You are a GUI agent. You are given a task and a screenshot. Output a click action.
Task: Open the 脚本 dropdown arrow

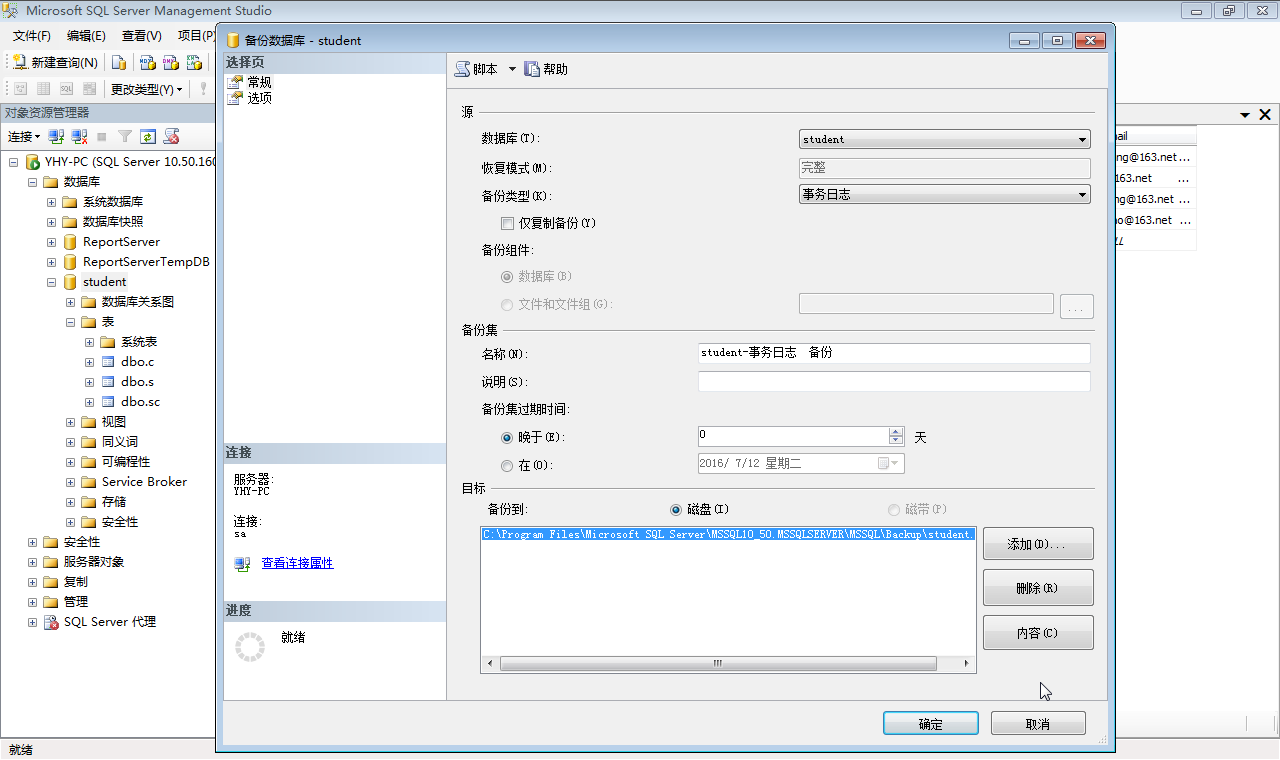512,69
